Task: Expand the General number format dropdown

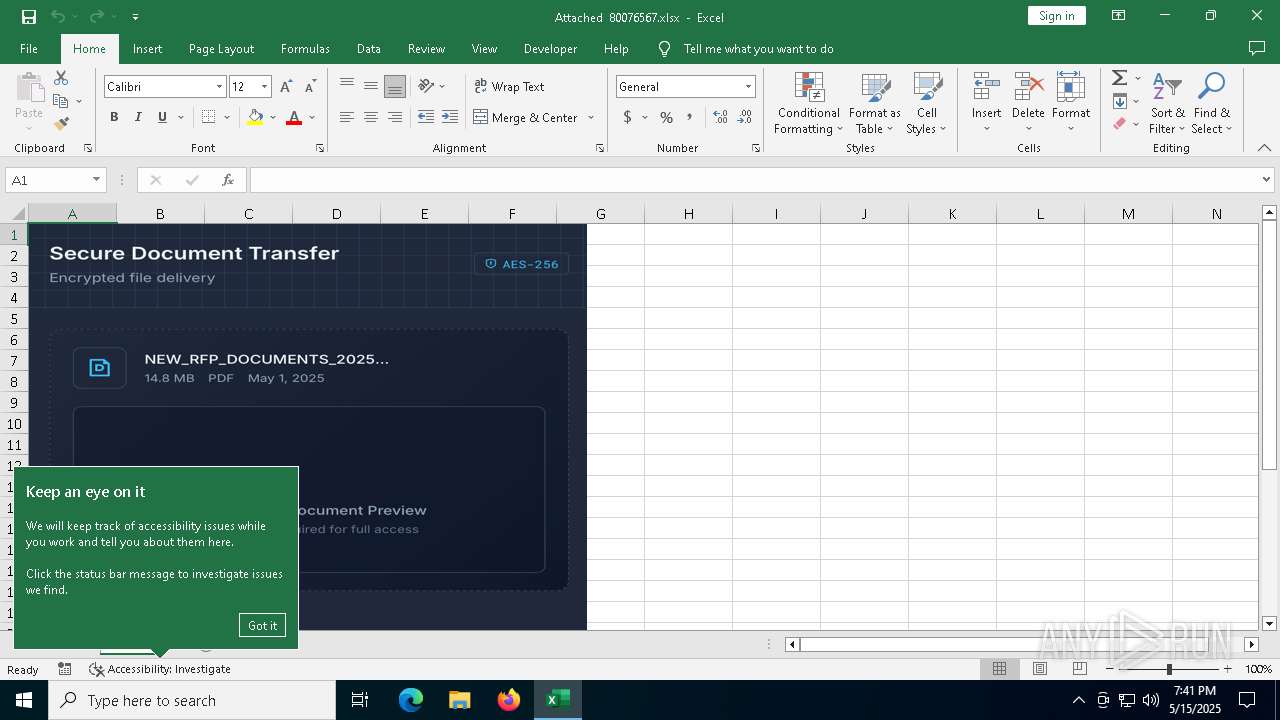Action: [748, 87]
